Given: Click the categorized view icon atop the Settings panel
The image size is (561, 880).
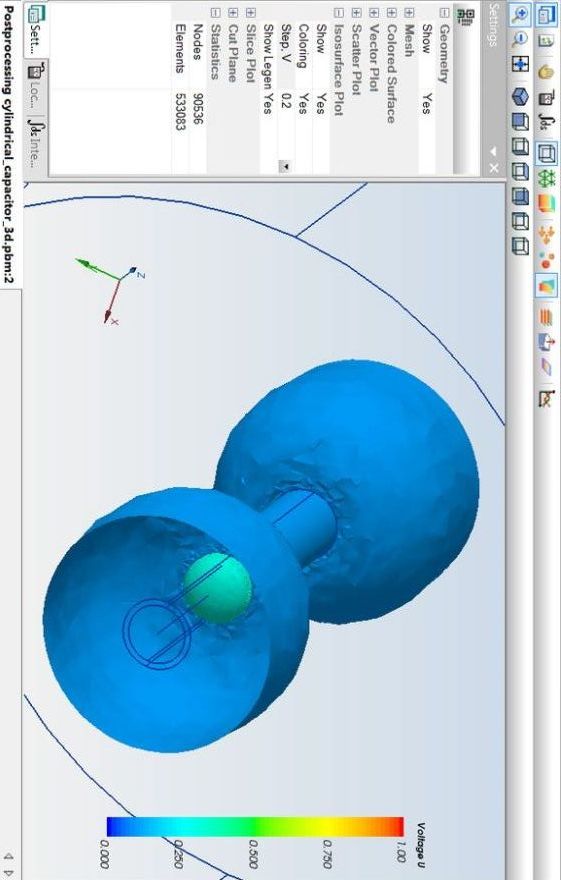Looking at the screenshot, I should point(465,15).
